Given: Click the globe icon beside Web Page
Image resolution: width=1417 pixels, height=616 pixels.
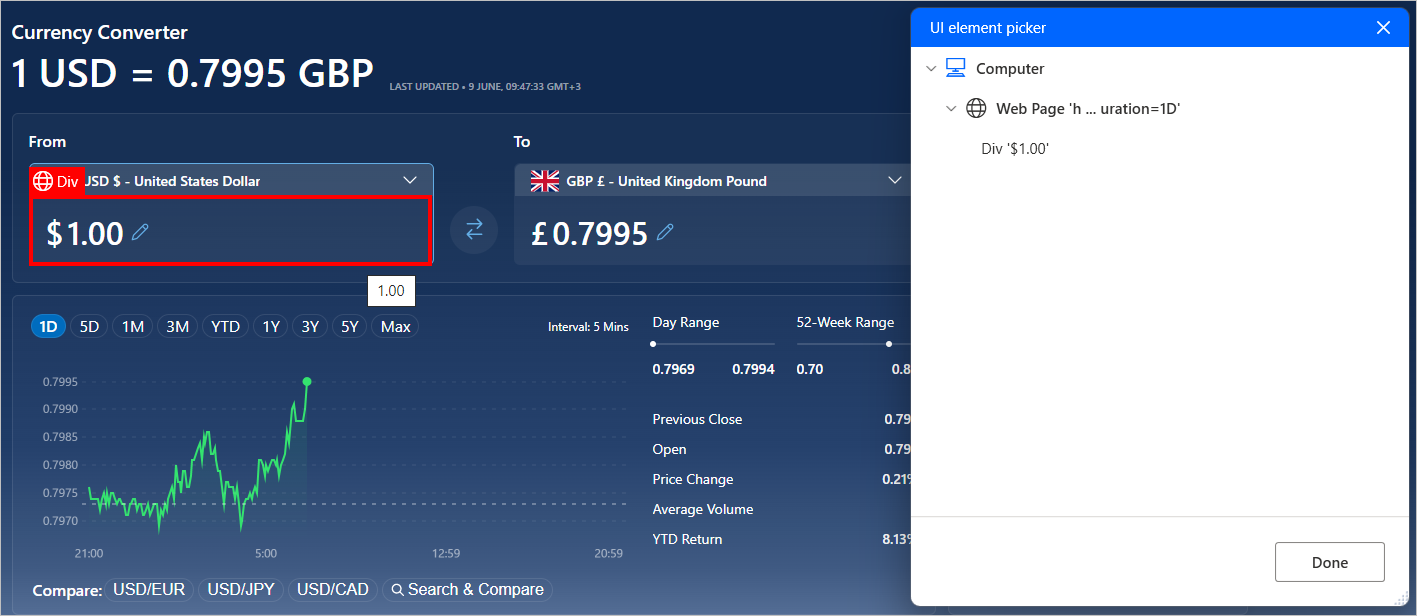Looking at the screenshot, I should click(976, 108).
